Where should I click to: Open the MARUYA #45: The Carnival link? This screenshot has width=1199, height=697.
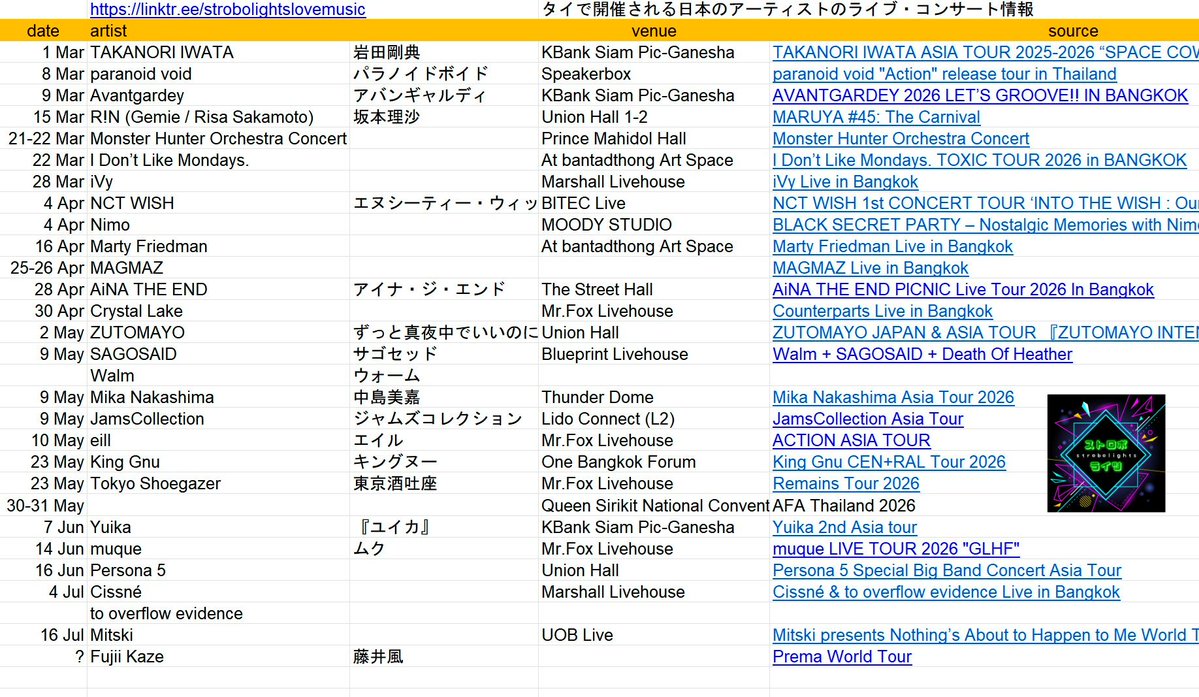[x=876, y=117]
